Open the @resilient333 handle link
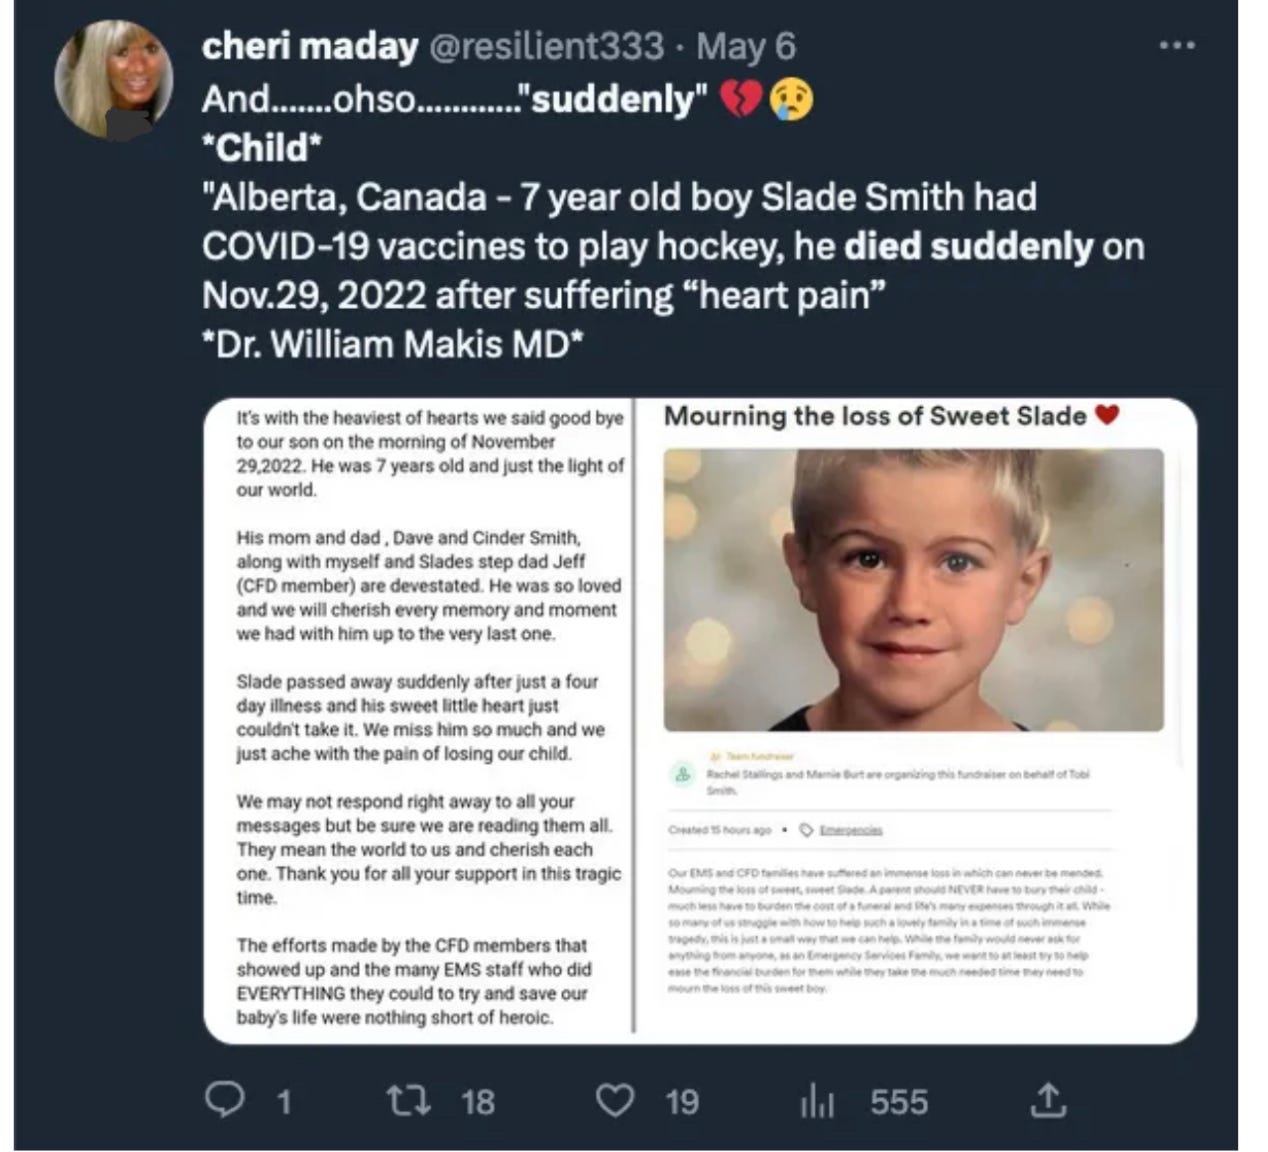This screenshot has height=1152, width=1268. (546, 46)
